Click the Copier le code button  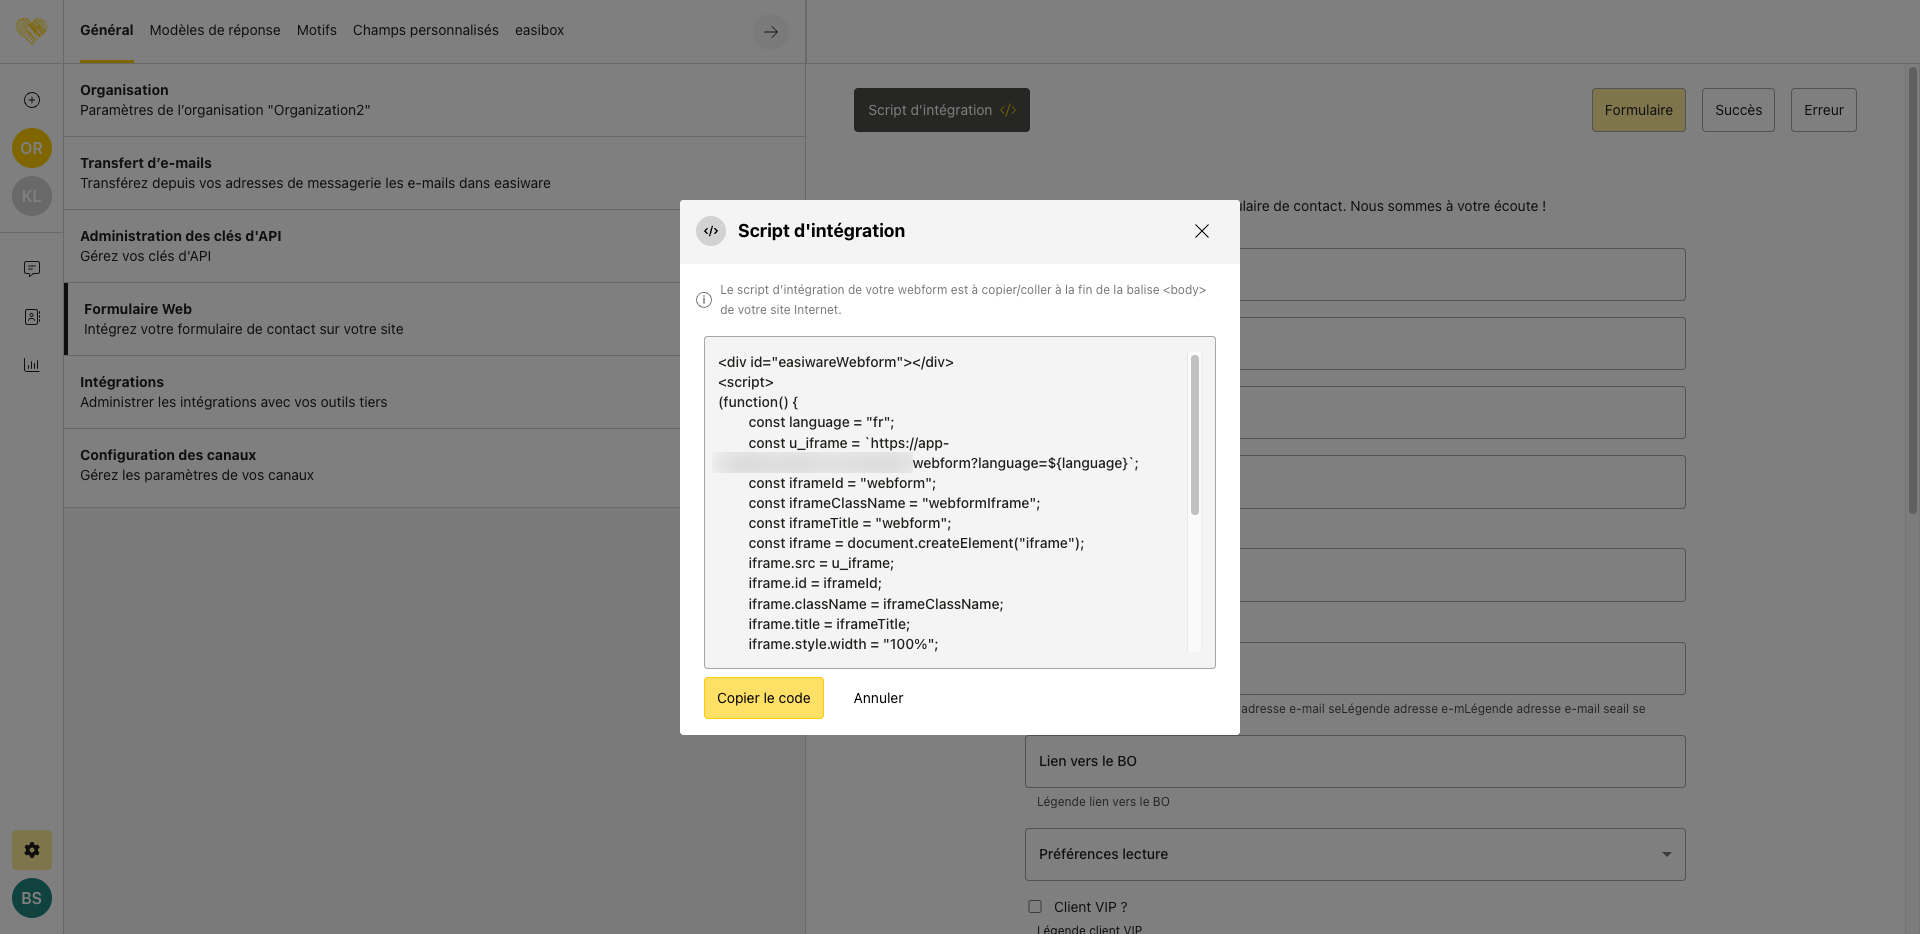[764, 698]
